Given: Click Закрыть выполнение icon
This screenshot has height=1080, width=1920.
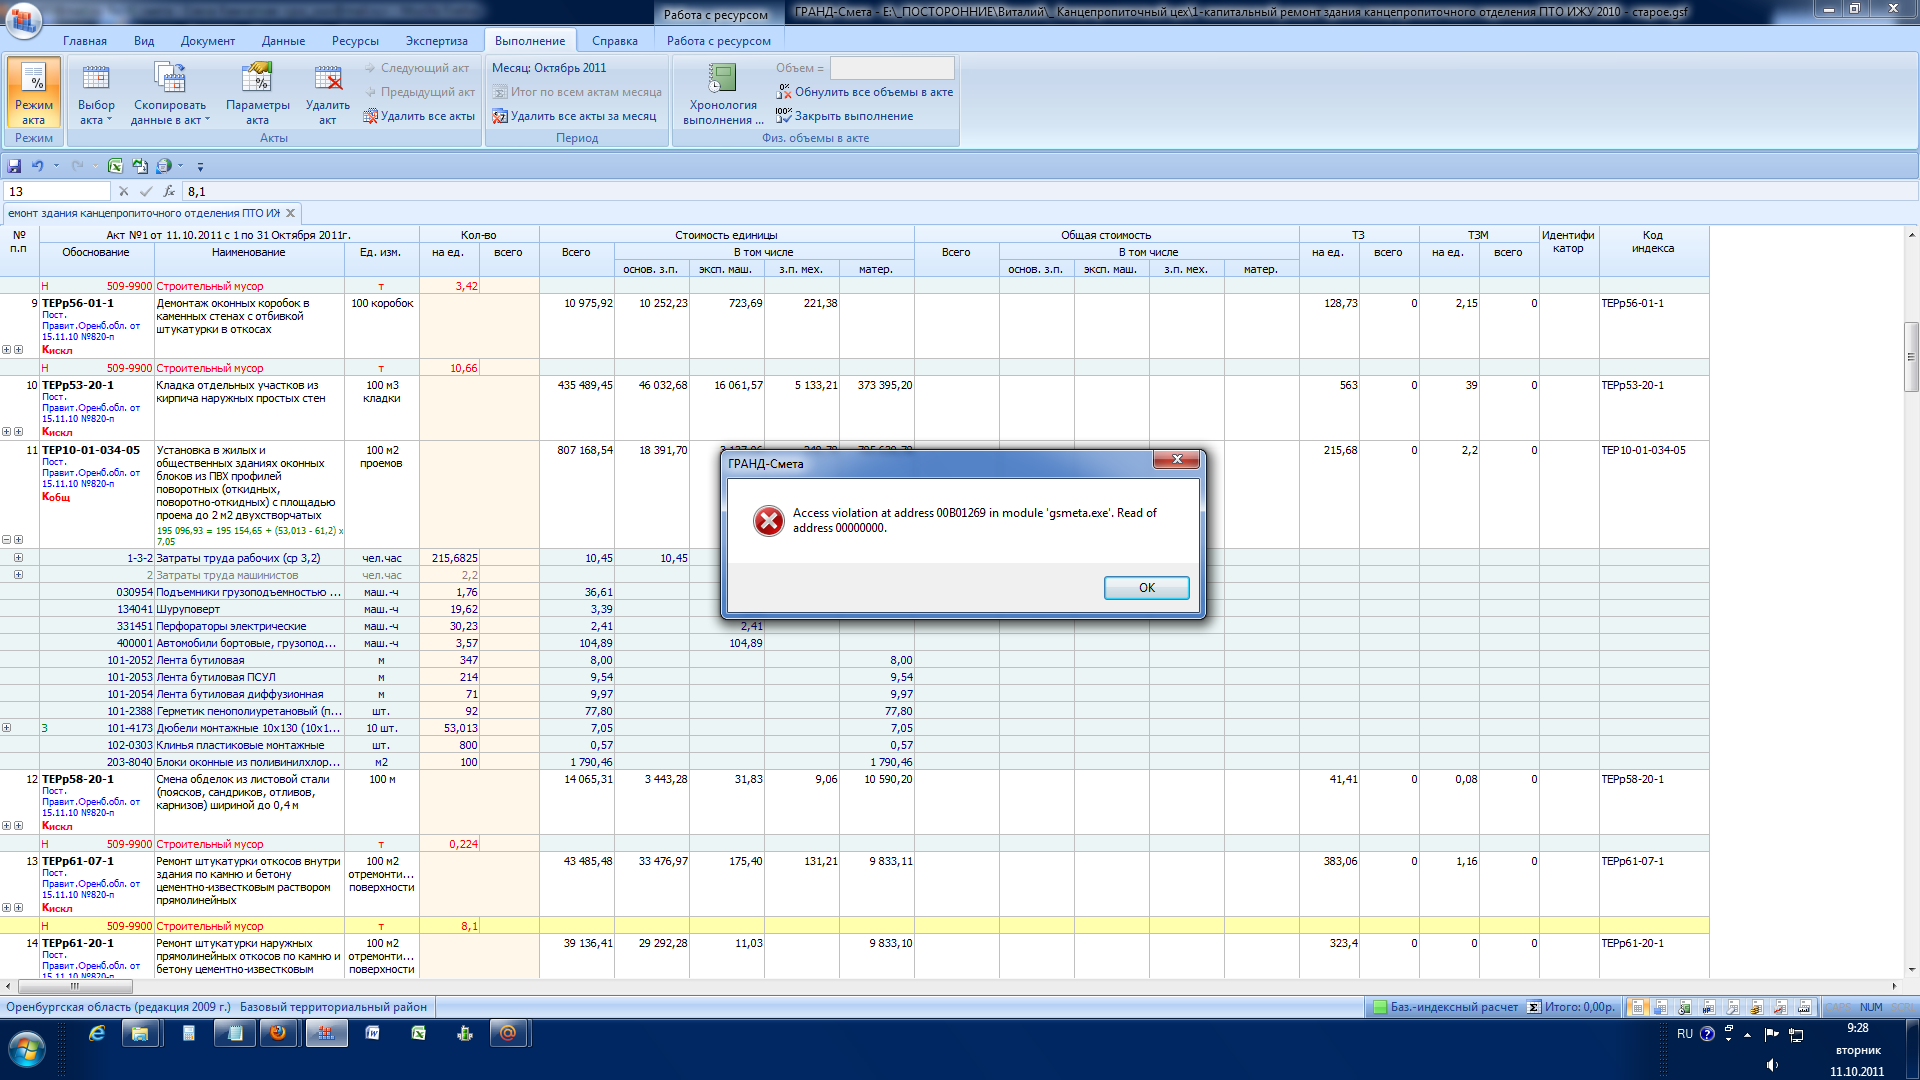Looking at the screenshot, I should coord(784,116).
